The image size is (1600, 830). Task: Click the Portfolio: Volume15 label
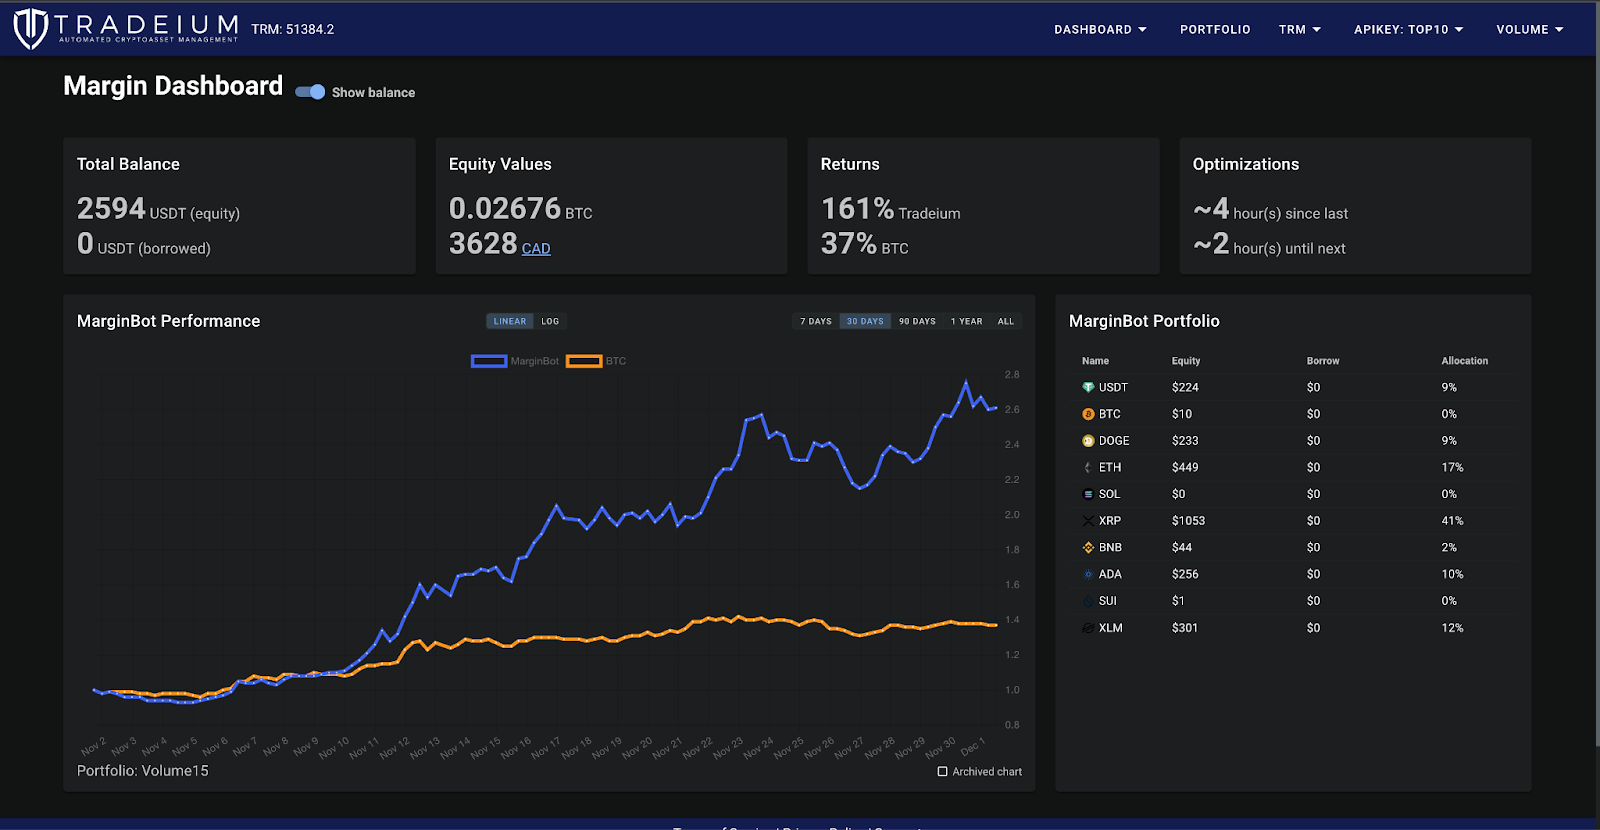[143, 771]
